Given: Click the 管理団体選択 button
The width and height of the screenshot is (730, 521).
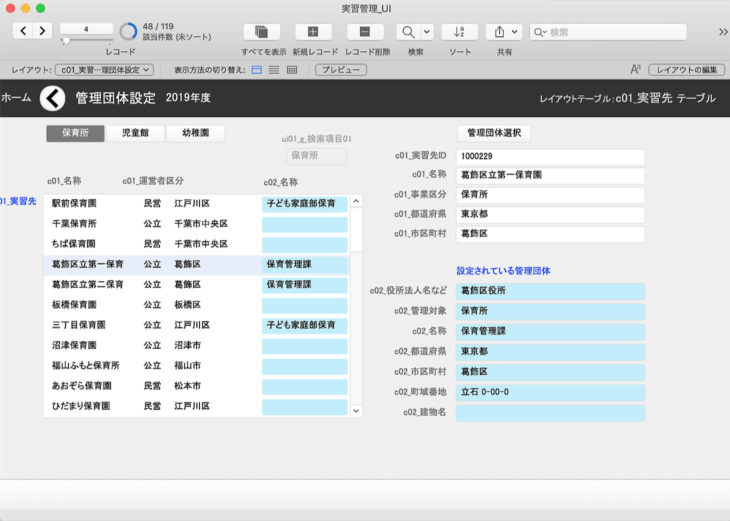Looking at the screenshot, I should (x=493, y=133).
